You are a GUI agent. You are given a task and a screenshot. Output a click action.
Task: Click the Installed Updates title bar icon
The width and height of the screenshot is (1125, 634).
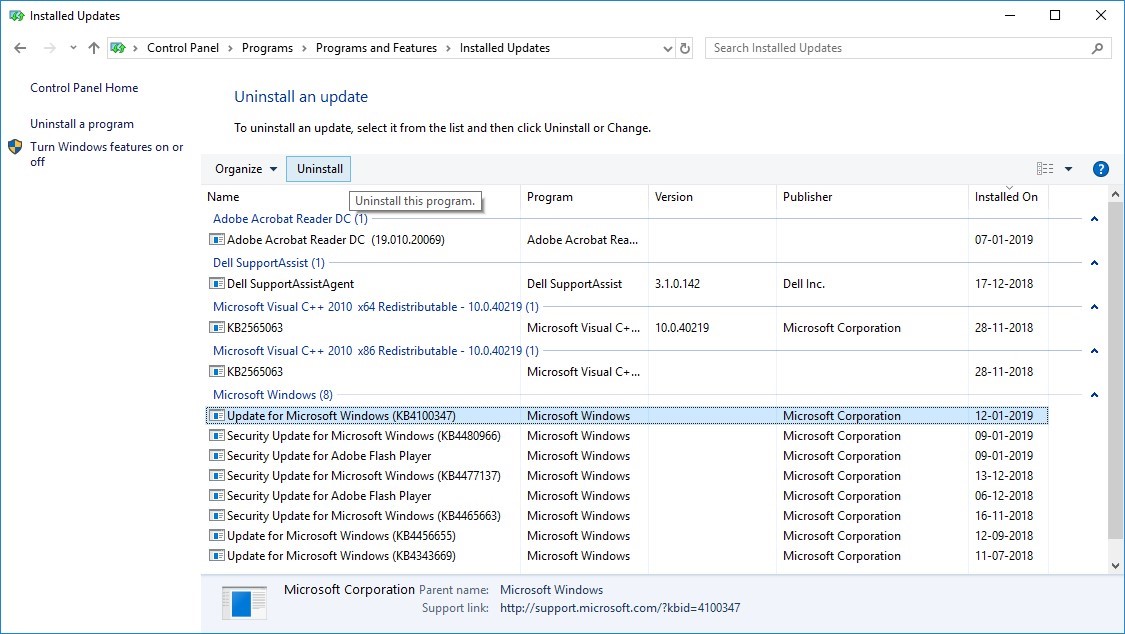[x=17, y=16]
